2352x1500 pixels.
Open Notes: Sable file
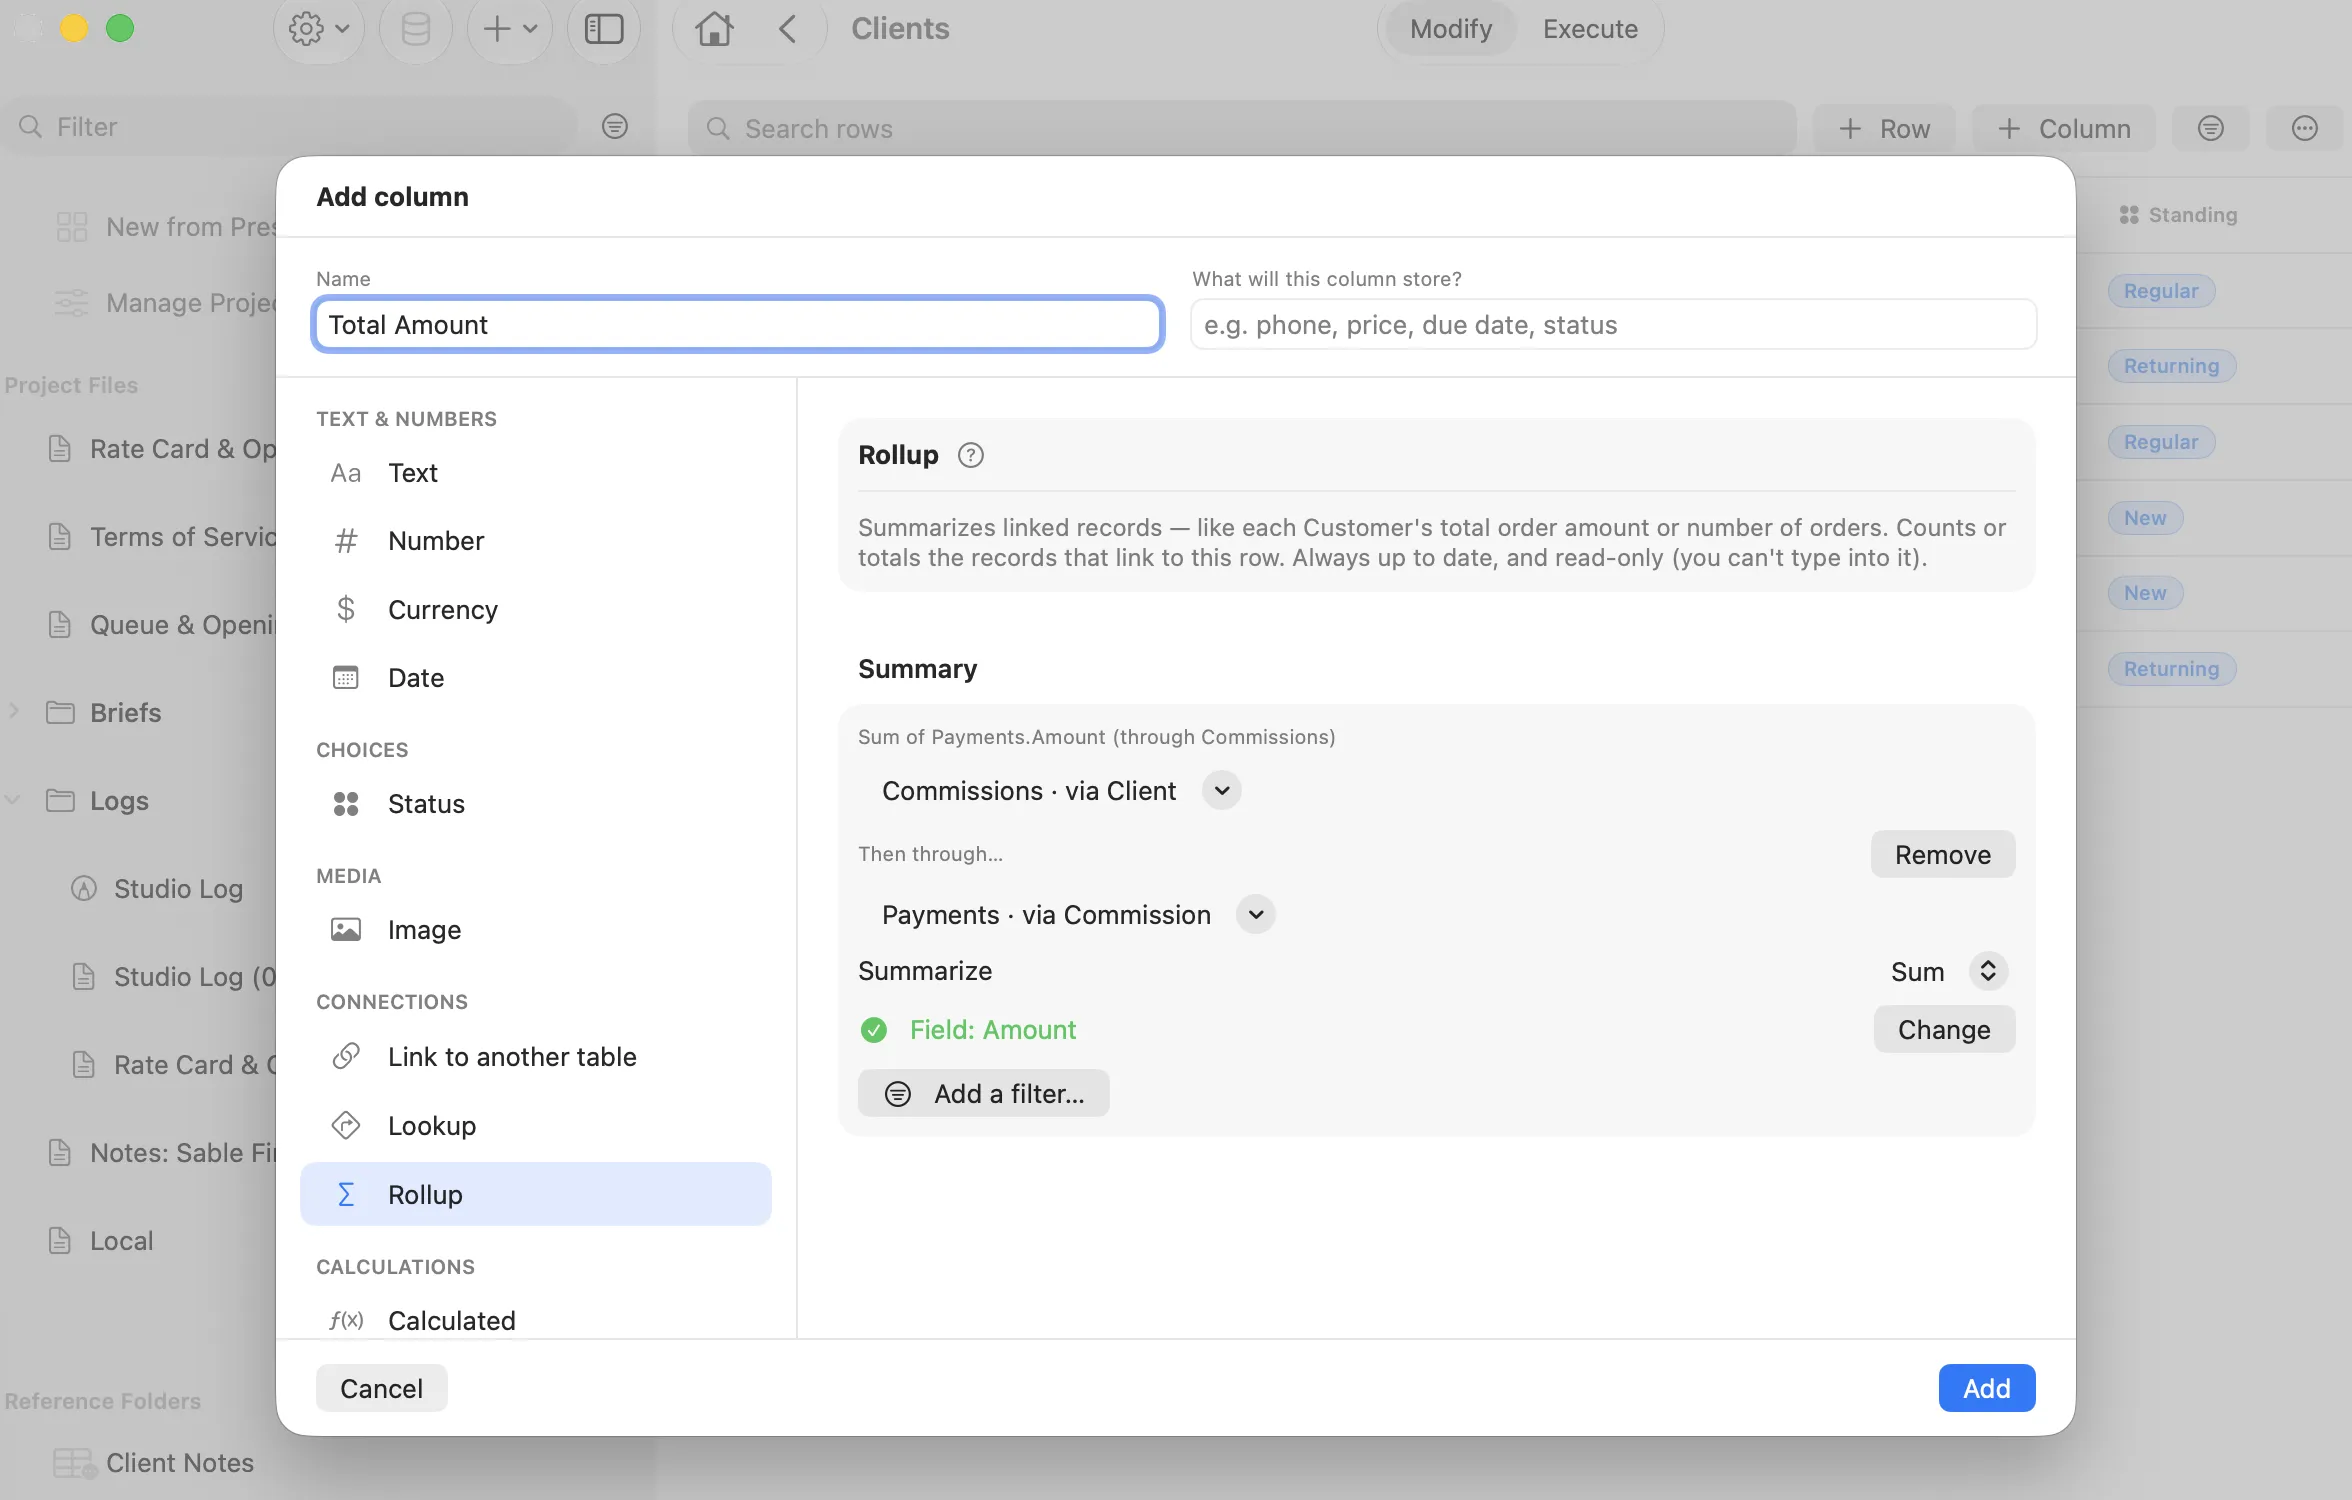tap(160, 1152)
